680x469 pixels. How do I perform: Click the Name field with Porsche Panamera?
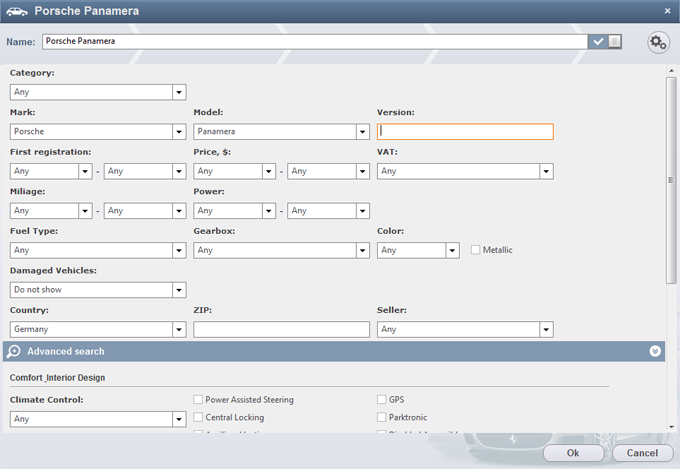coord(315,42)
